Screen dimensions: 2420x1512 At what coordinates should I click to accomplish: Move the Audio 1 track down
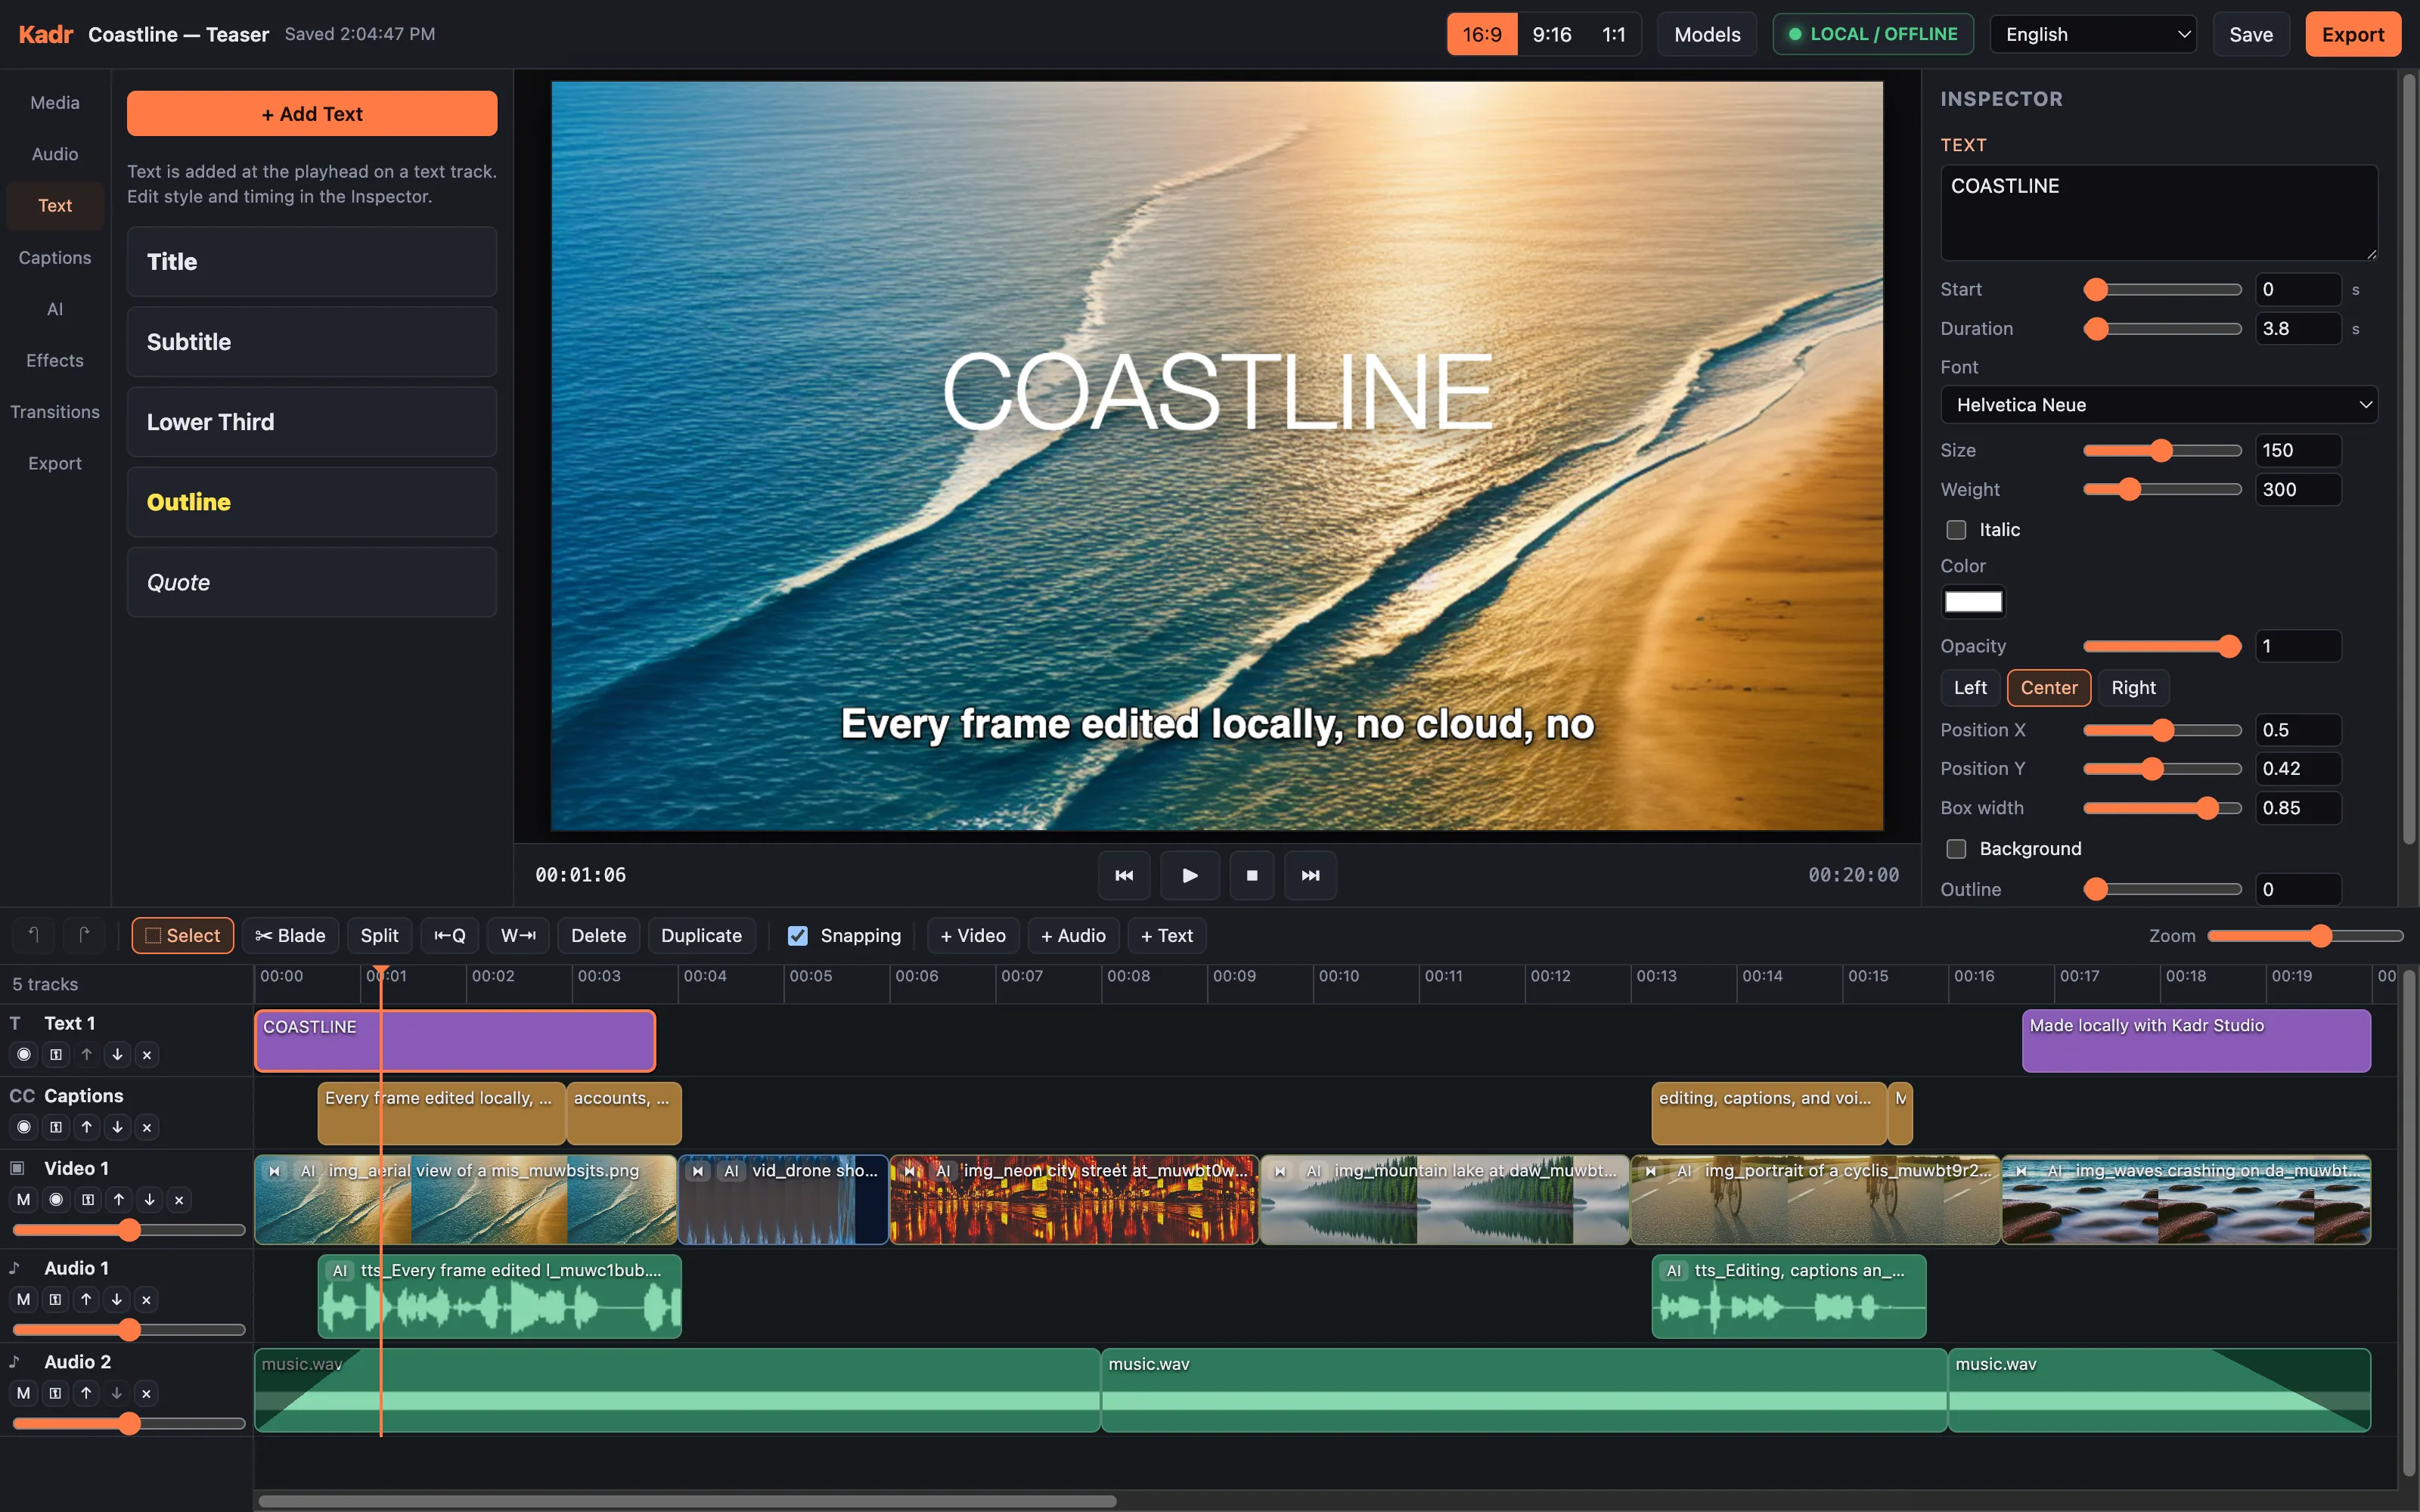[116, 1299]
